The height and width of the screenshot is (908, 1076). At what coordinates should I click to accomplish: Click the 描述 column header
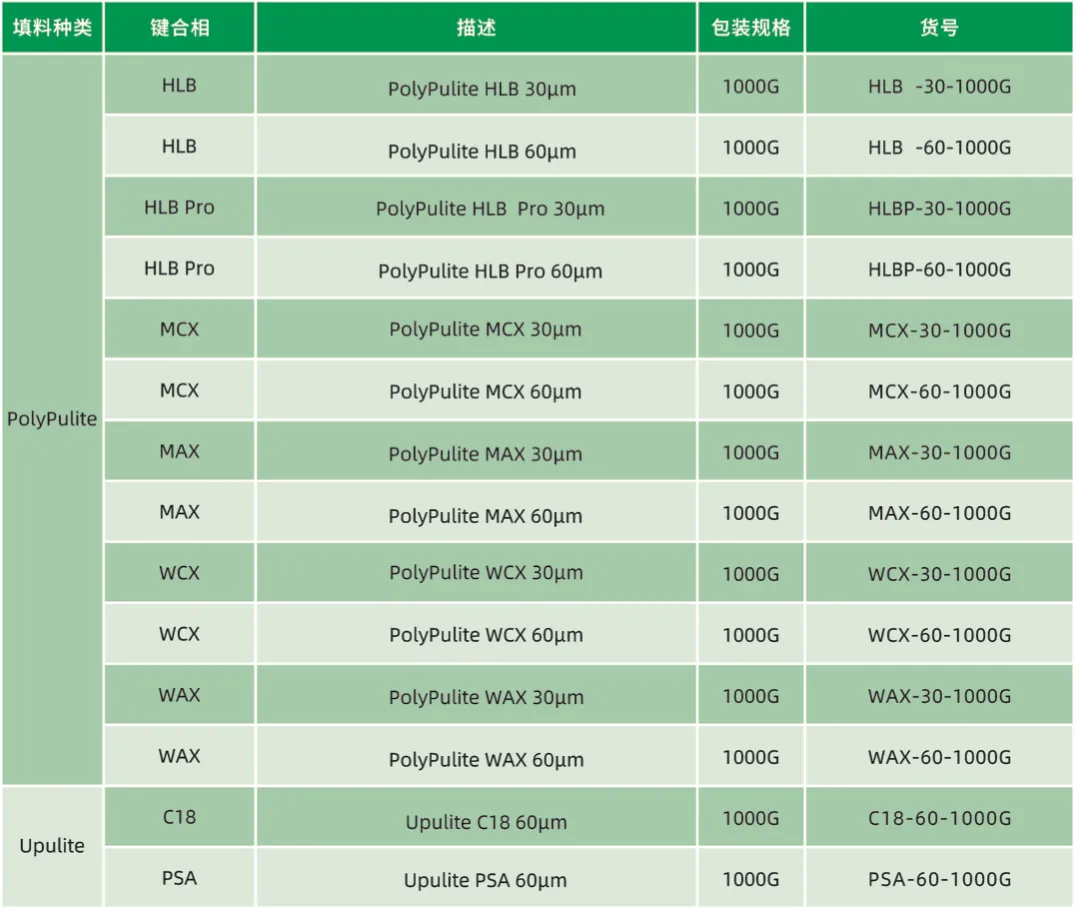[476, 27]
